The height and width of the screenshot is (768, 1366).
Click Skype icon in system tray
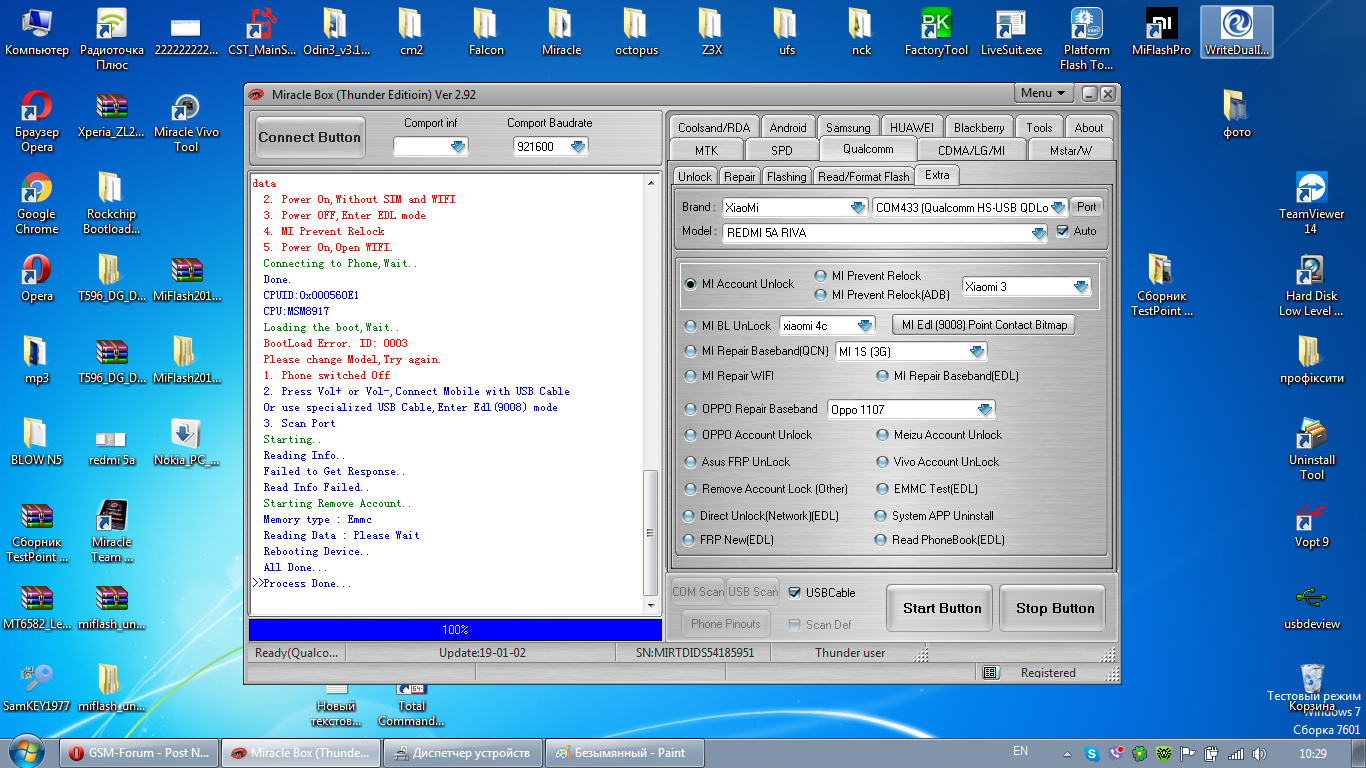(1092, 753)
